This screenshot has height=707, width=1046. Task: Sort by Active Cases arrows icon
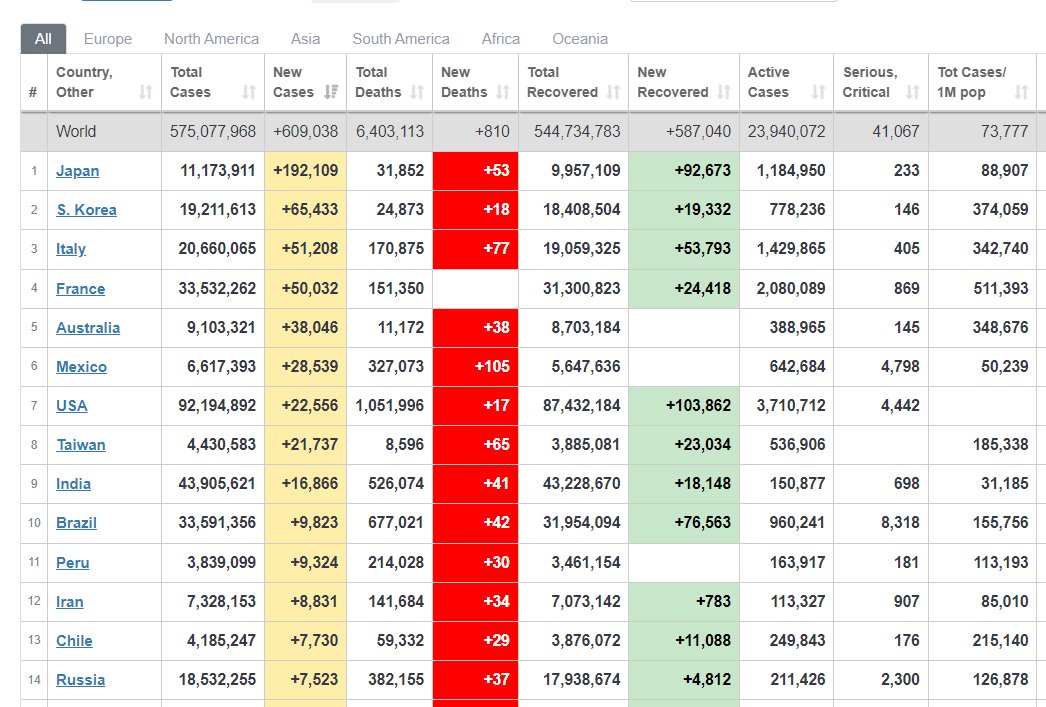click(x=819, y=92)
